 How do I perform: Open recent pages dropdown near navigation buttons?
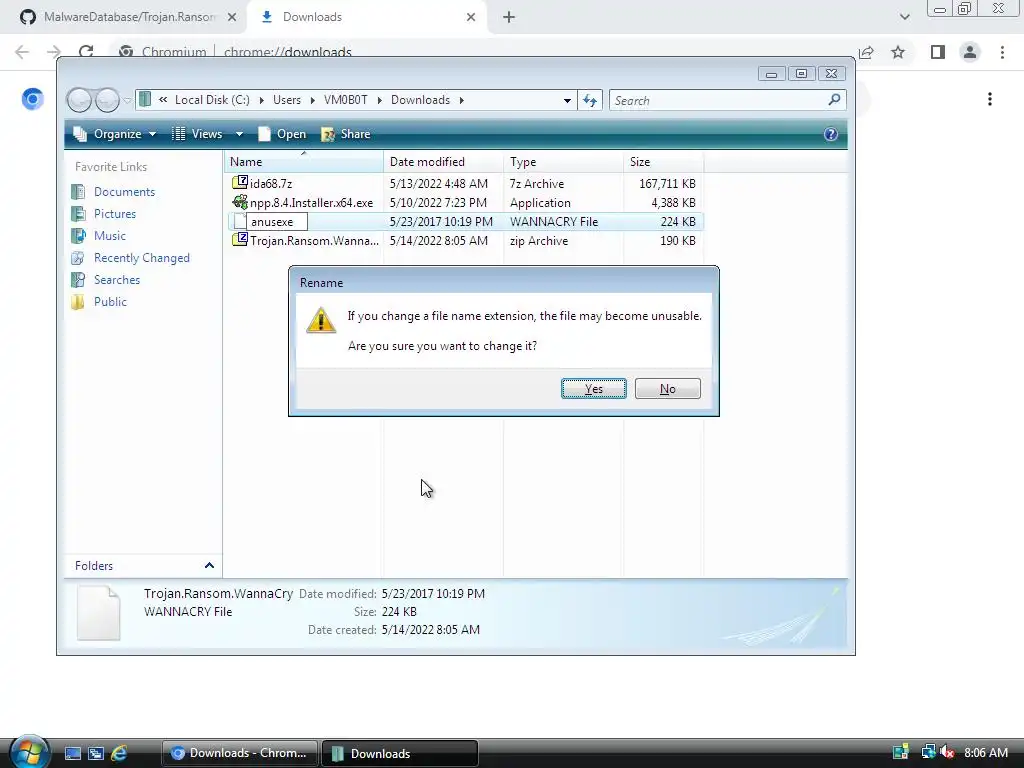[127, 101]
